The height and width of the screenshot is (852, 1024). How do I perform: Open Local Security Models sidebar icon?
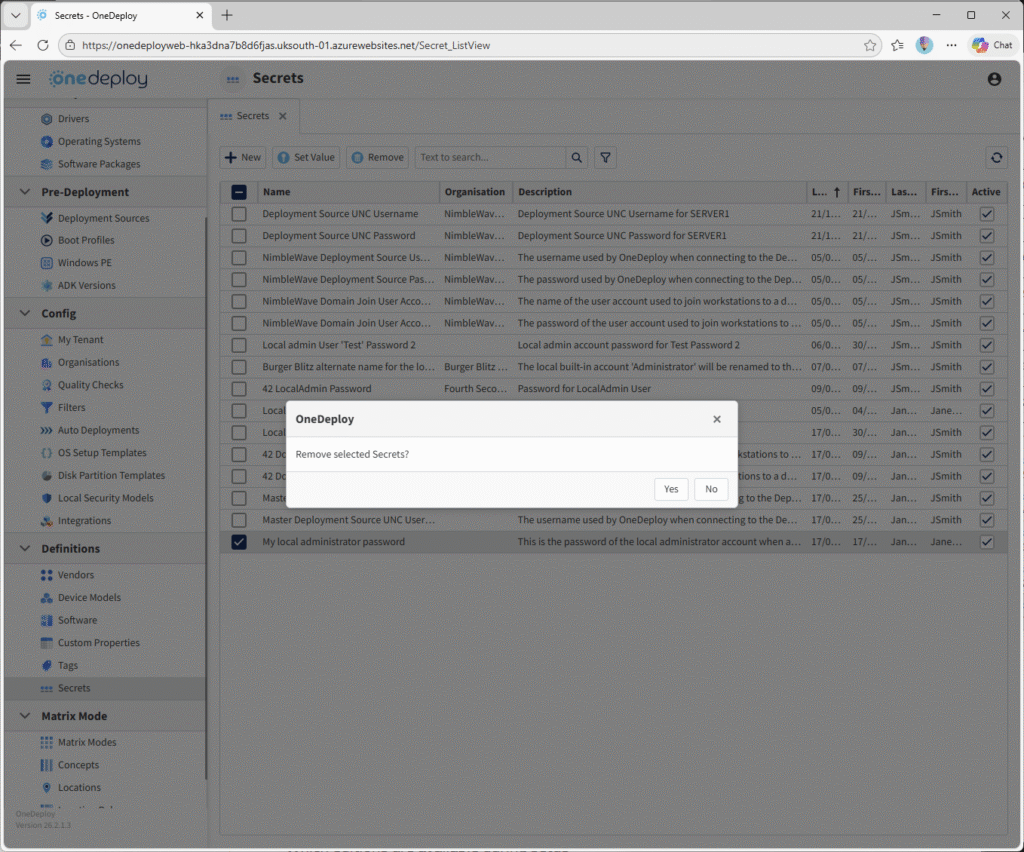(46, 498)
